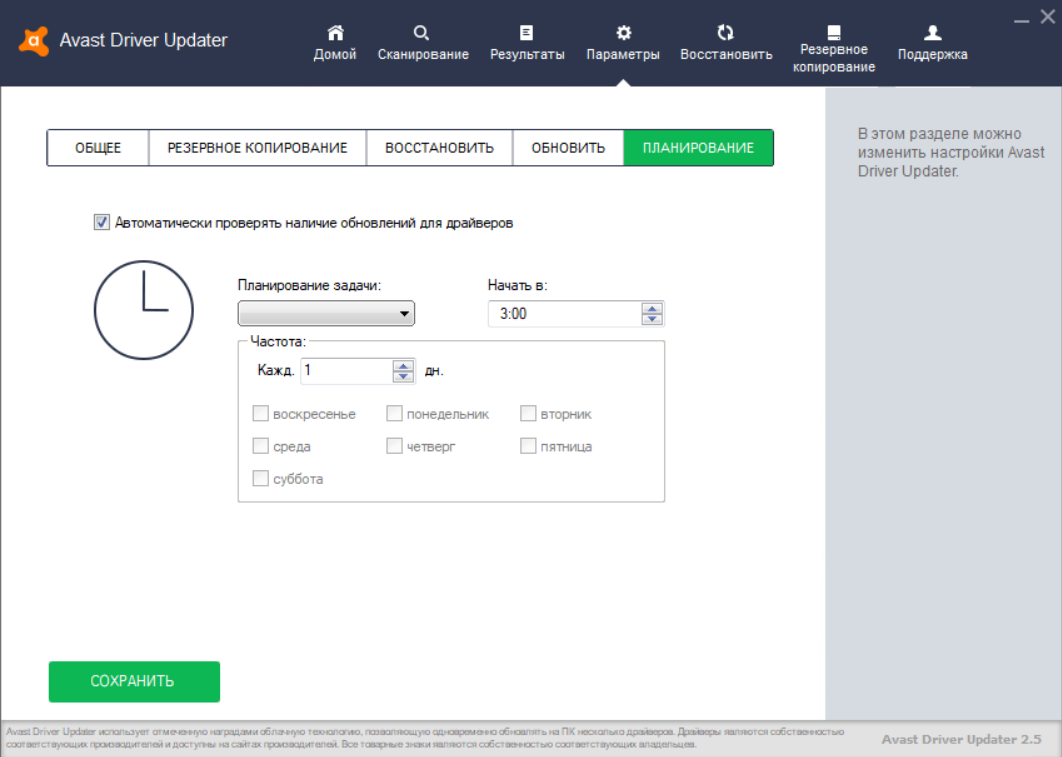The height and width of the screenshot is (757, 1062).
Task: Check the воскресенье checkbox
Action: pyautogui.click(x=261, y=413)
